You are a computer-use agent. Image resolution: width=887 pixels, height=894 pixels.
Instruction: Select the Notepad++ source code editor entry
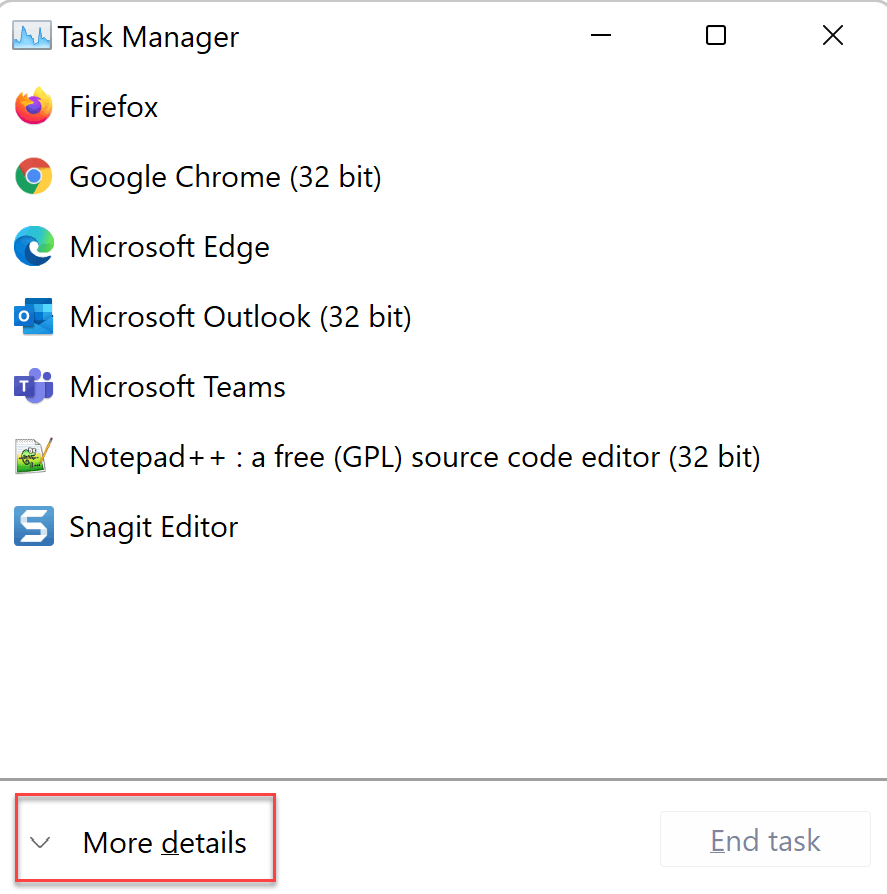[415, 457]
